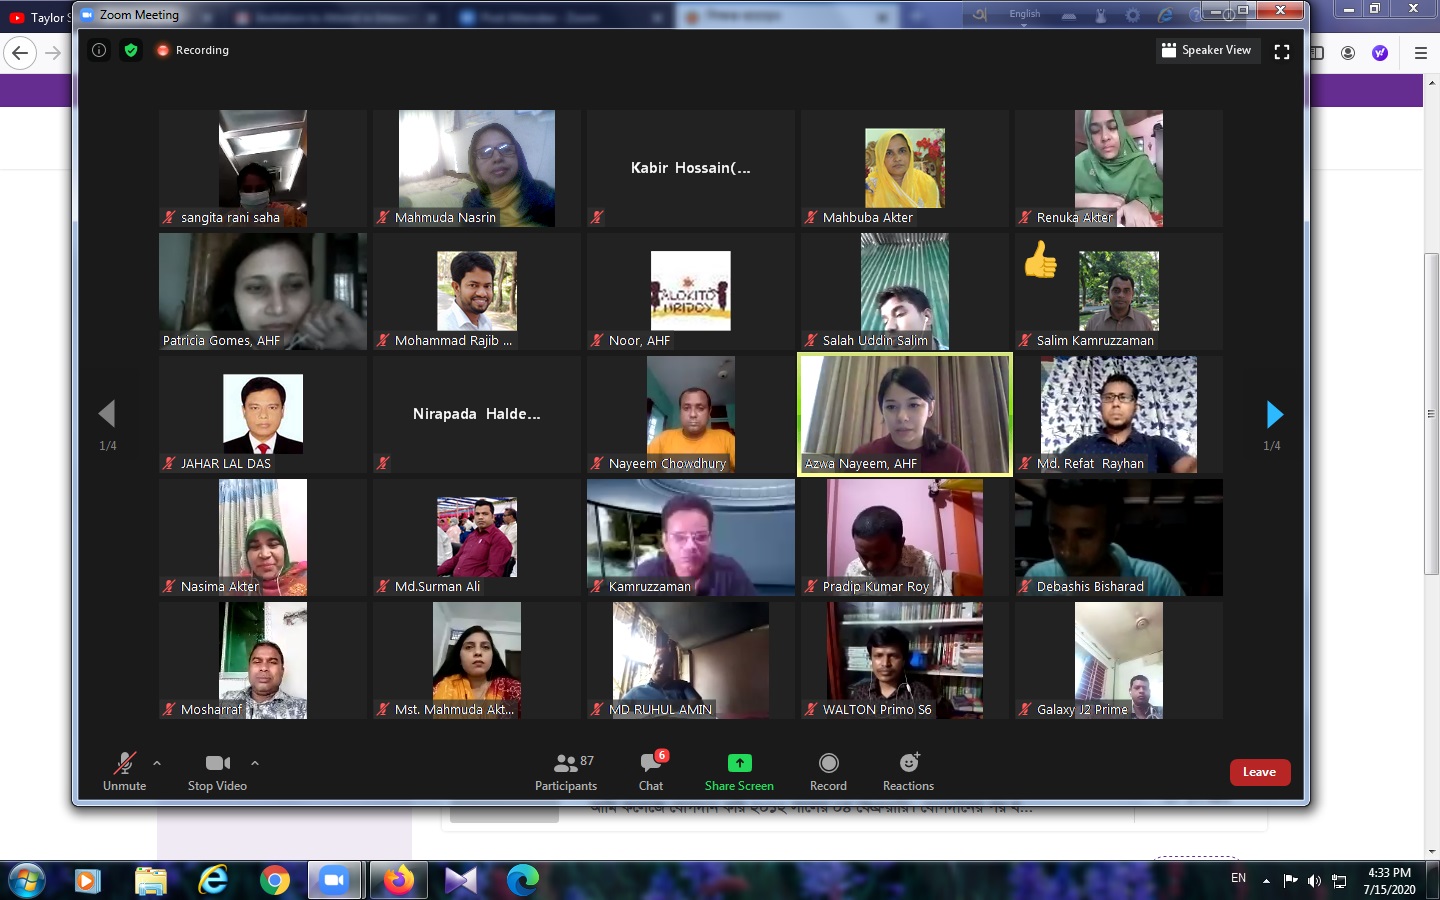The image size is (1440, 900).
Task: Go to the previous gallery page arrow
Action: (x=107, y=414)
